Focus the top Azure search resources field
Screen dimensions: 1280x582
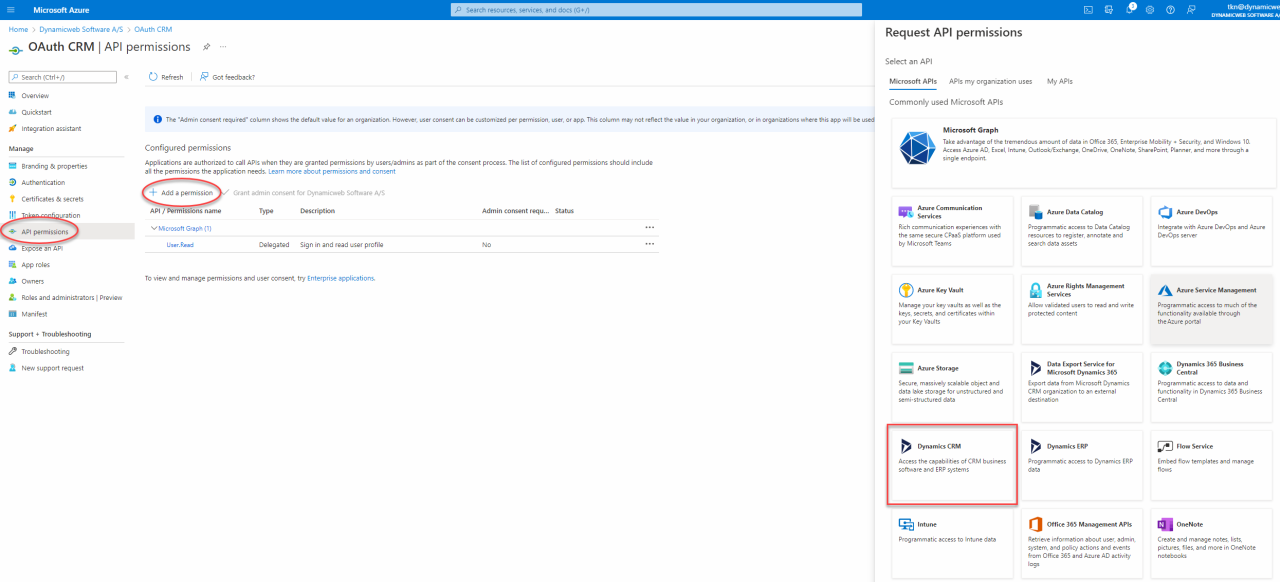[x=656, y=10]
